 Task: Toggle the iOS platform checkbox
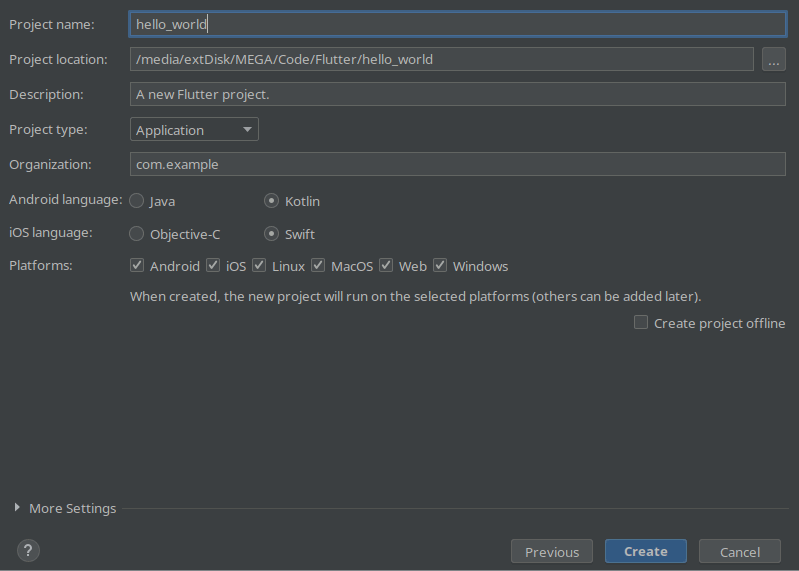213,265
